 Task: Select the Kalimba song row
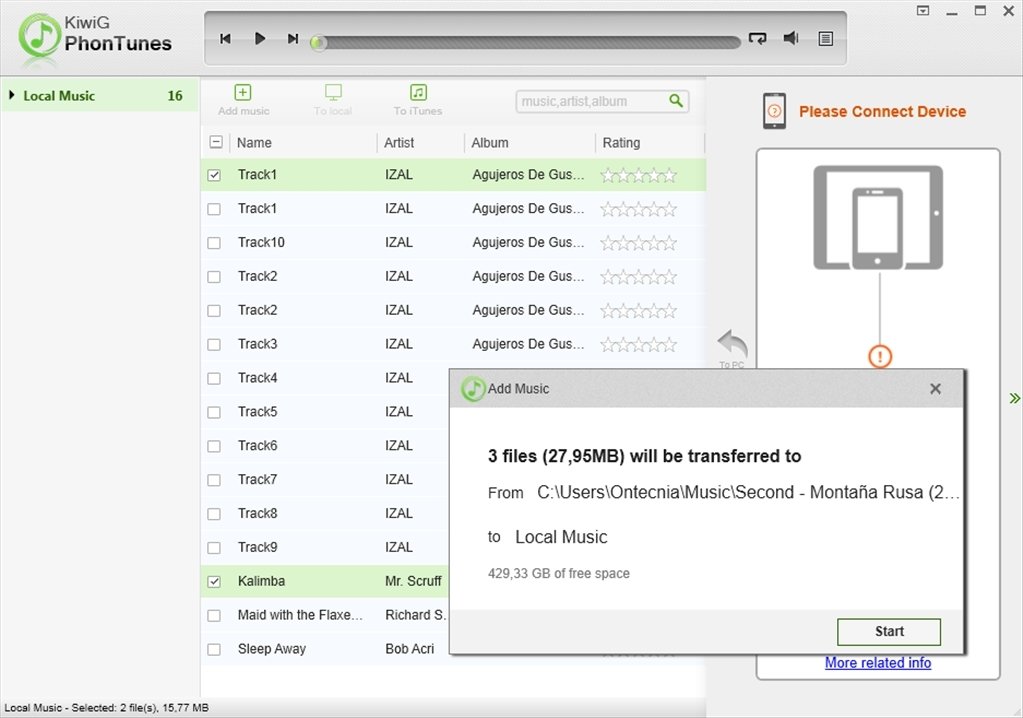[x=324, y=581]
